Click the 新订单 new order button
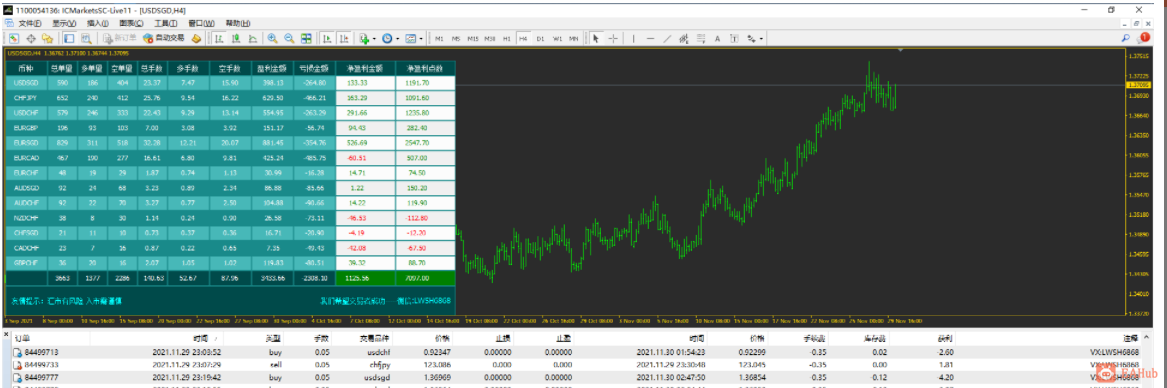Screen dimensions: 1167x388 pos(120,38)
